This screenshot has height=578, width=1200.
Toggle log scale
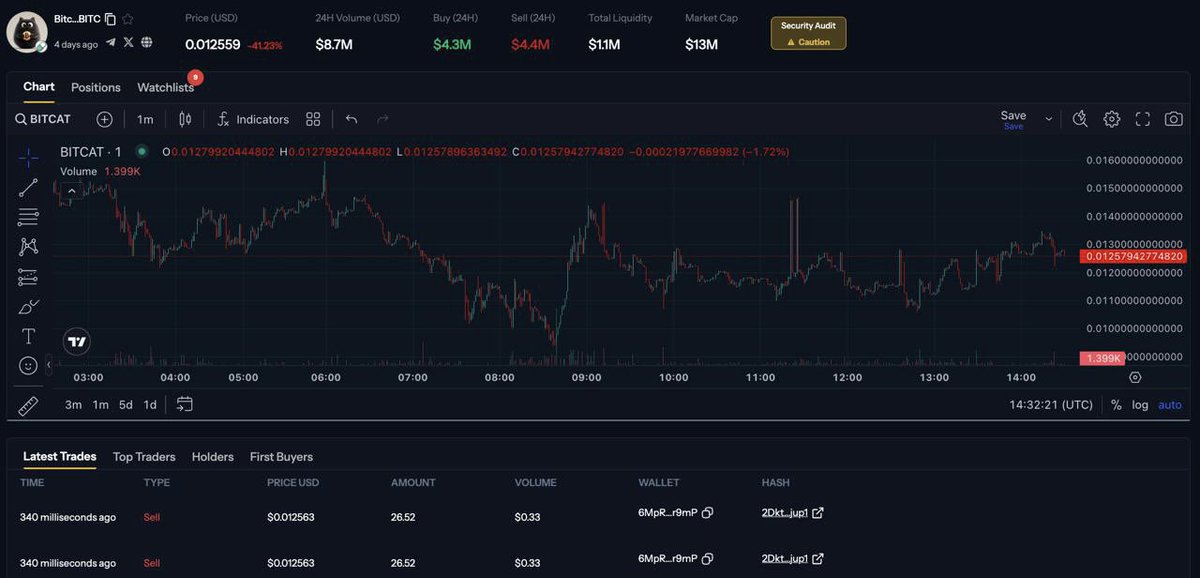point(1140,405)
